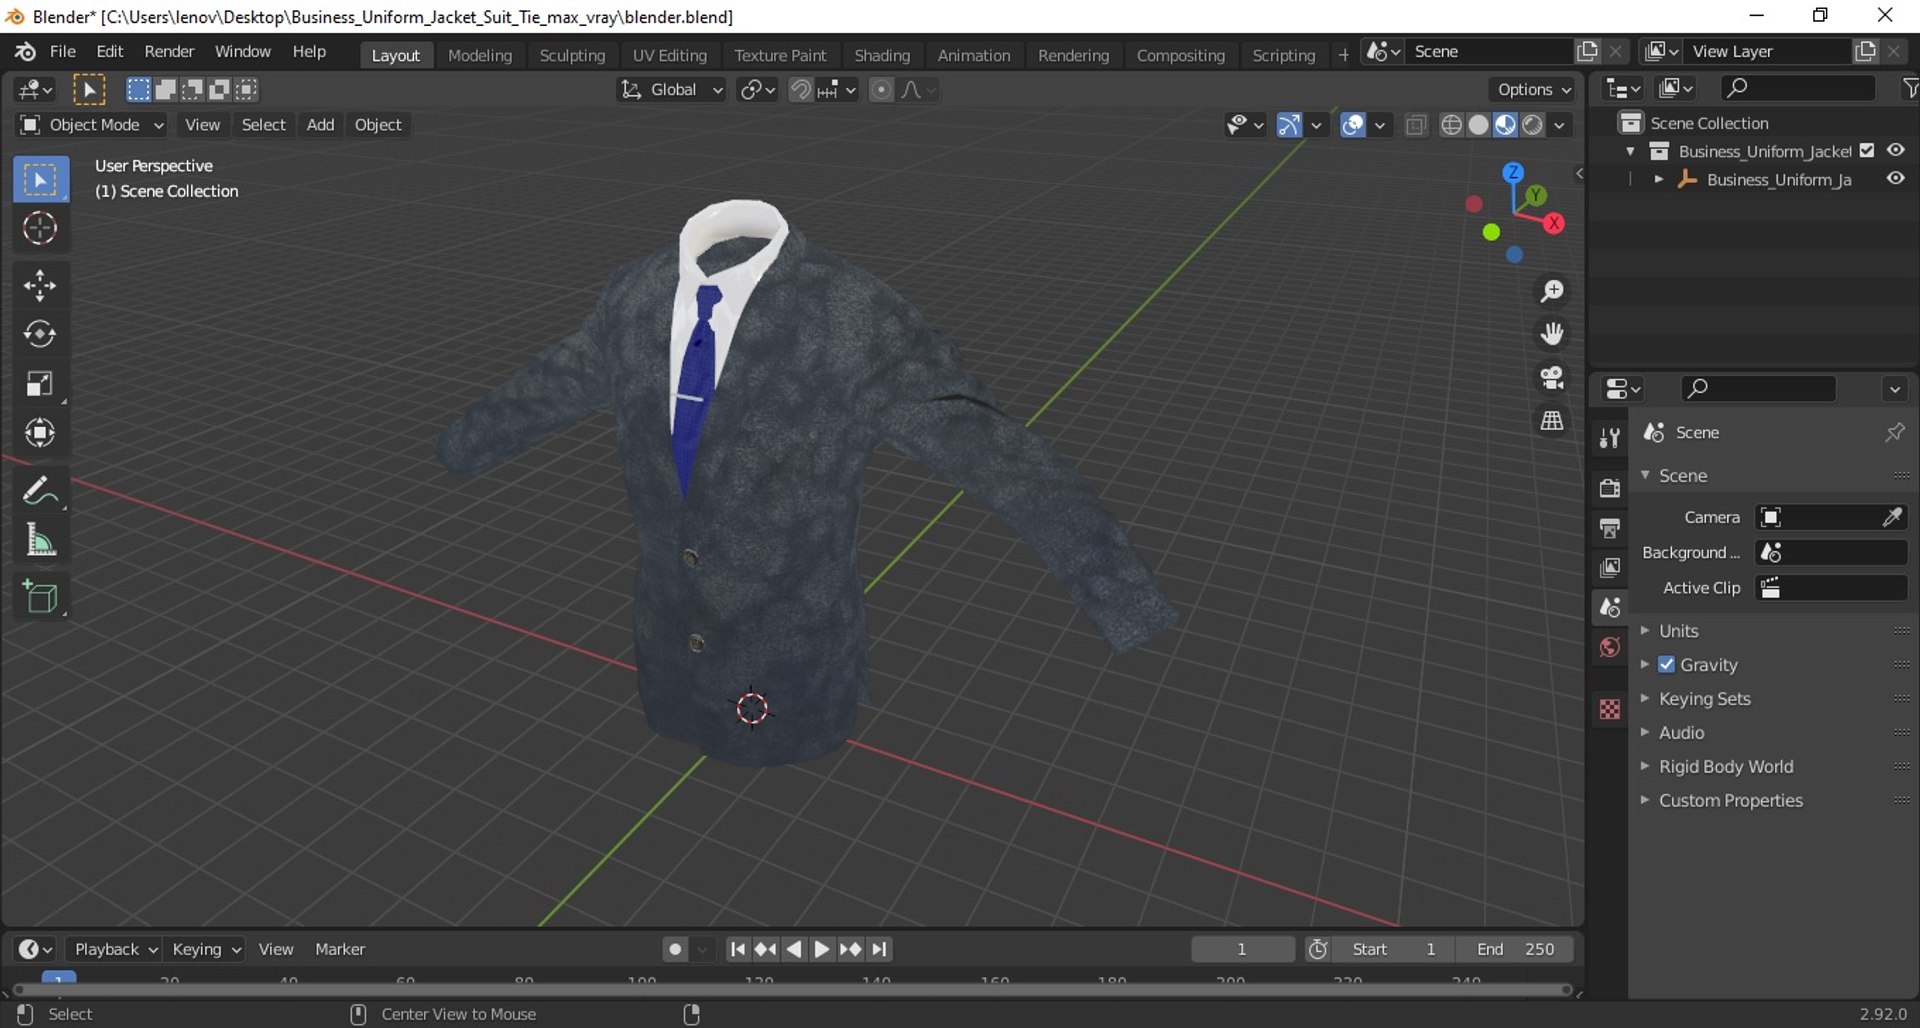Viewport: 1920px width, 1028px height.
Task: Jump to the first frame
Action: 737,949
